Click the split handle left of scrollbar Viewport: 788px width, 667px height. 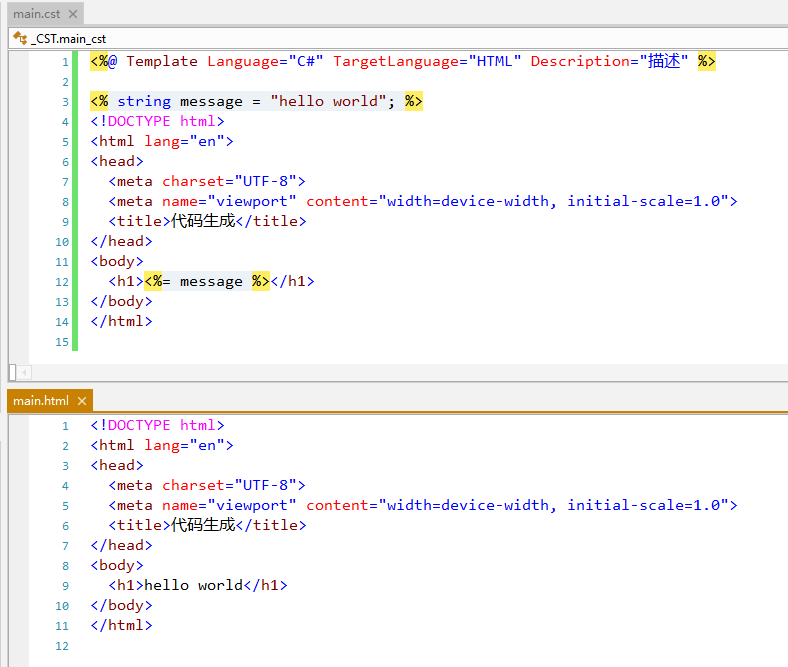point(13,372)
